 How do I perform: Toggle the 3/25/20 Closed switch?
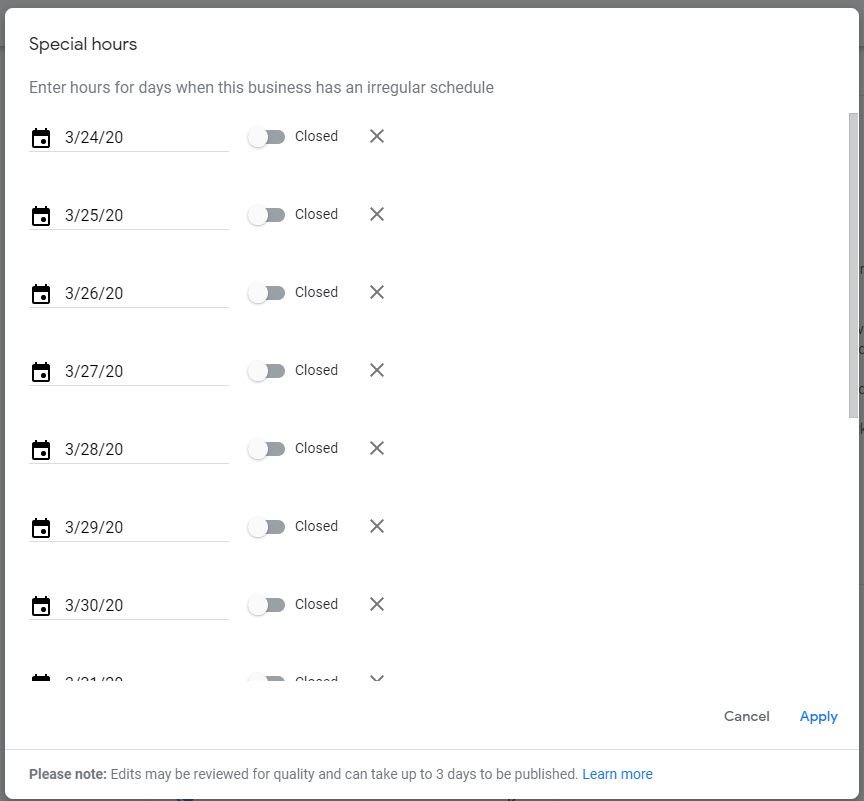click(266, 215)
